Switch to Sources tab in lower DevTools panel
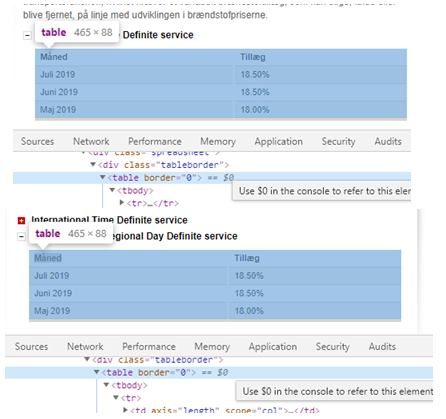Image resolution: width=446 pixels, height=419 pixels. point(31,346)
